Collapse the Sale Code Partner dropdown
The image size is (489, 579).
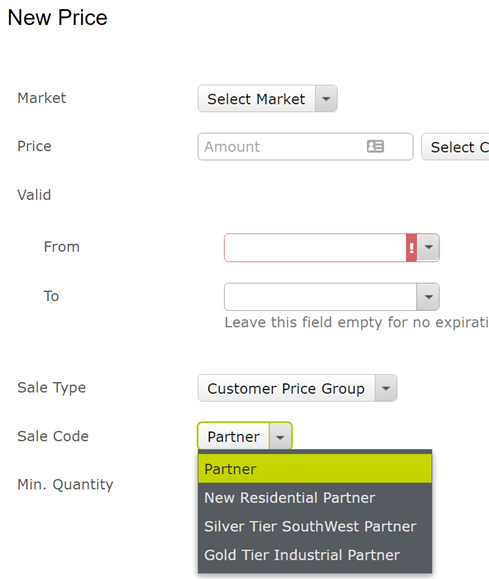[245, 436]
